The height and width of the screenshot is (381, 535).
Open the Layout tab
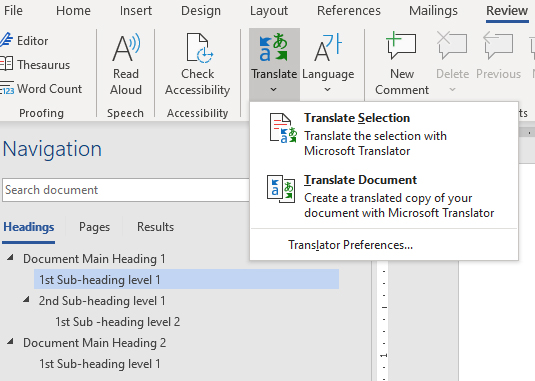click(269, 11)
